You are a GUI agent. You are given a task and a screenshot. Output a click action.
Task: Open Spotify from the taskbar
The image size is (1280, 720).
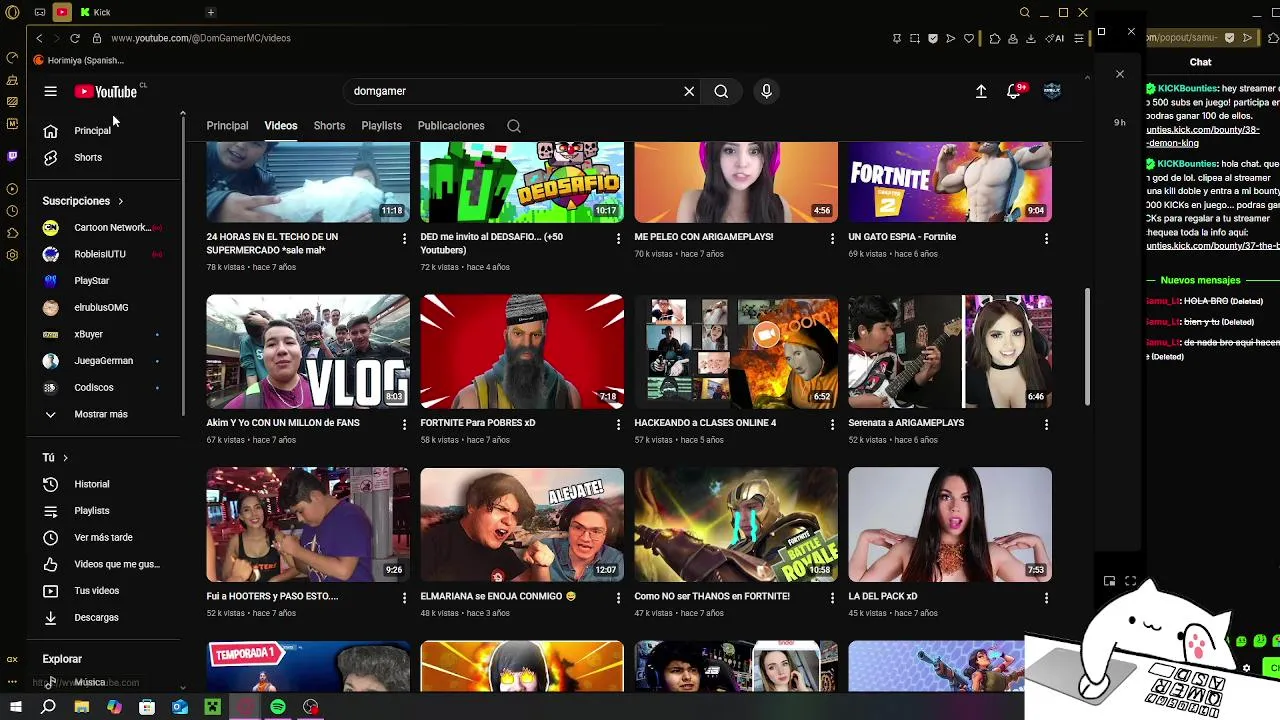[278, 707]
